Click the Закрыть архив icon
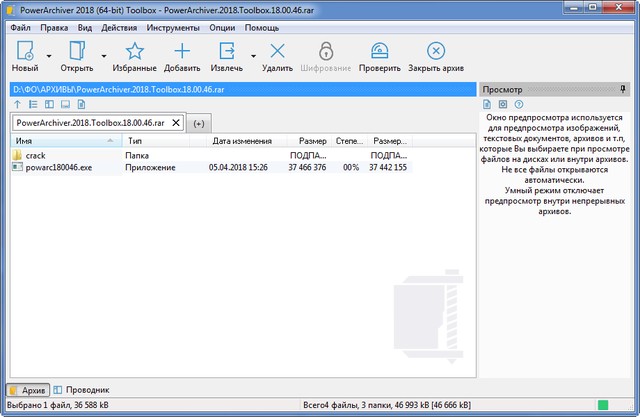The height and width of the screenshot is (417, 640). tap(436, 51)
